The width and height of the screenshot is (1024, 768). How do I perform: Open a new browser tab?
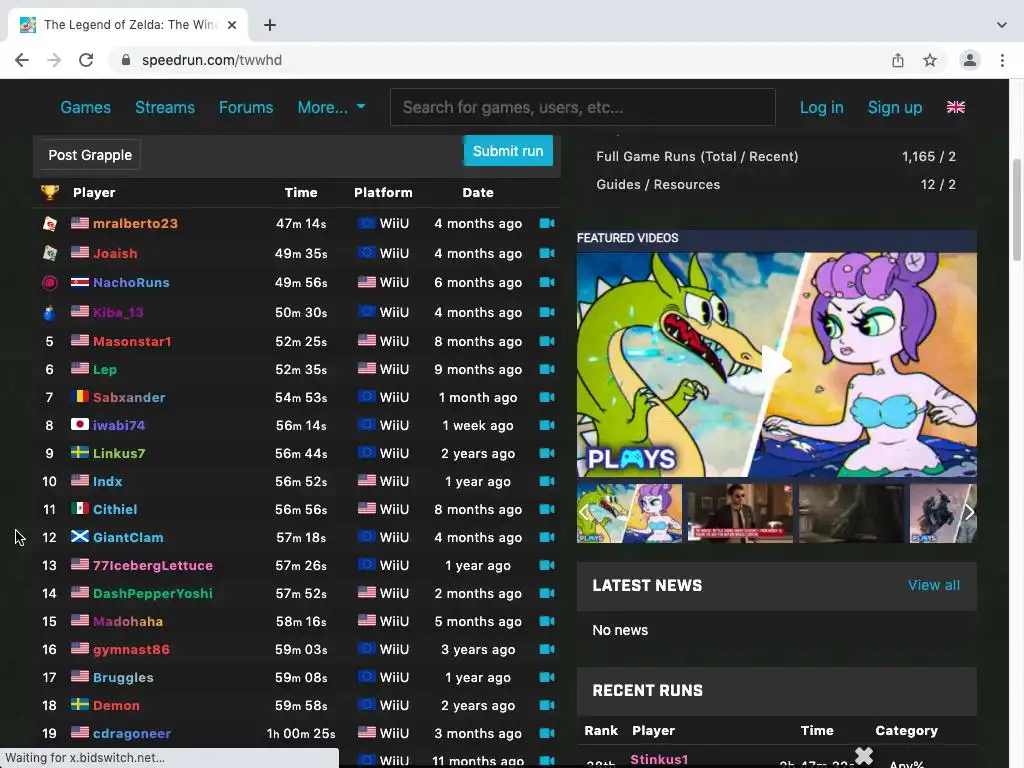[270, 25]
